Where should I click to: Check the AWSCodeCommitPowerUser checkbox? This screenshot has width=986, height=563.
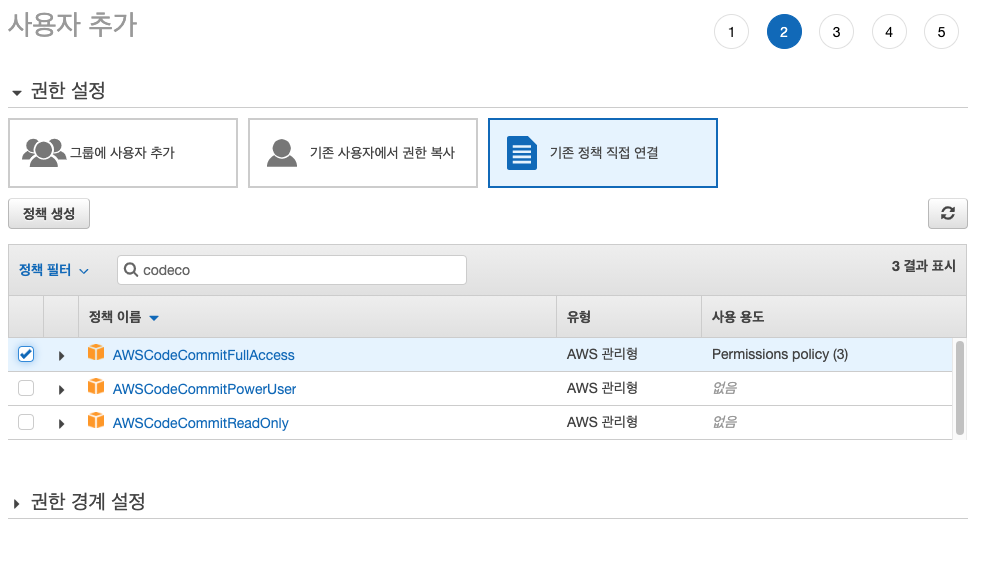pyautogui.click(x=26, y=388)
